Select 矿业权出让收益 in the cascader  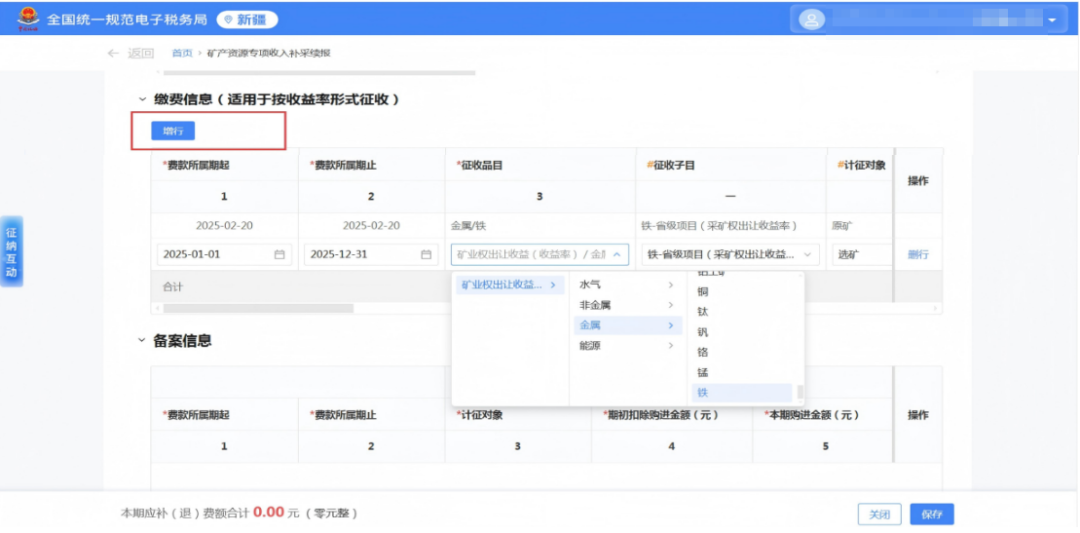tap(510, 284)
